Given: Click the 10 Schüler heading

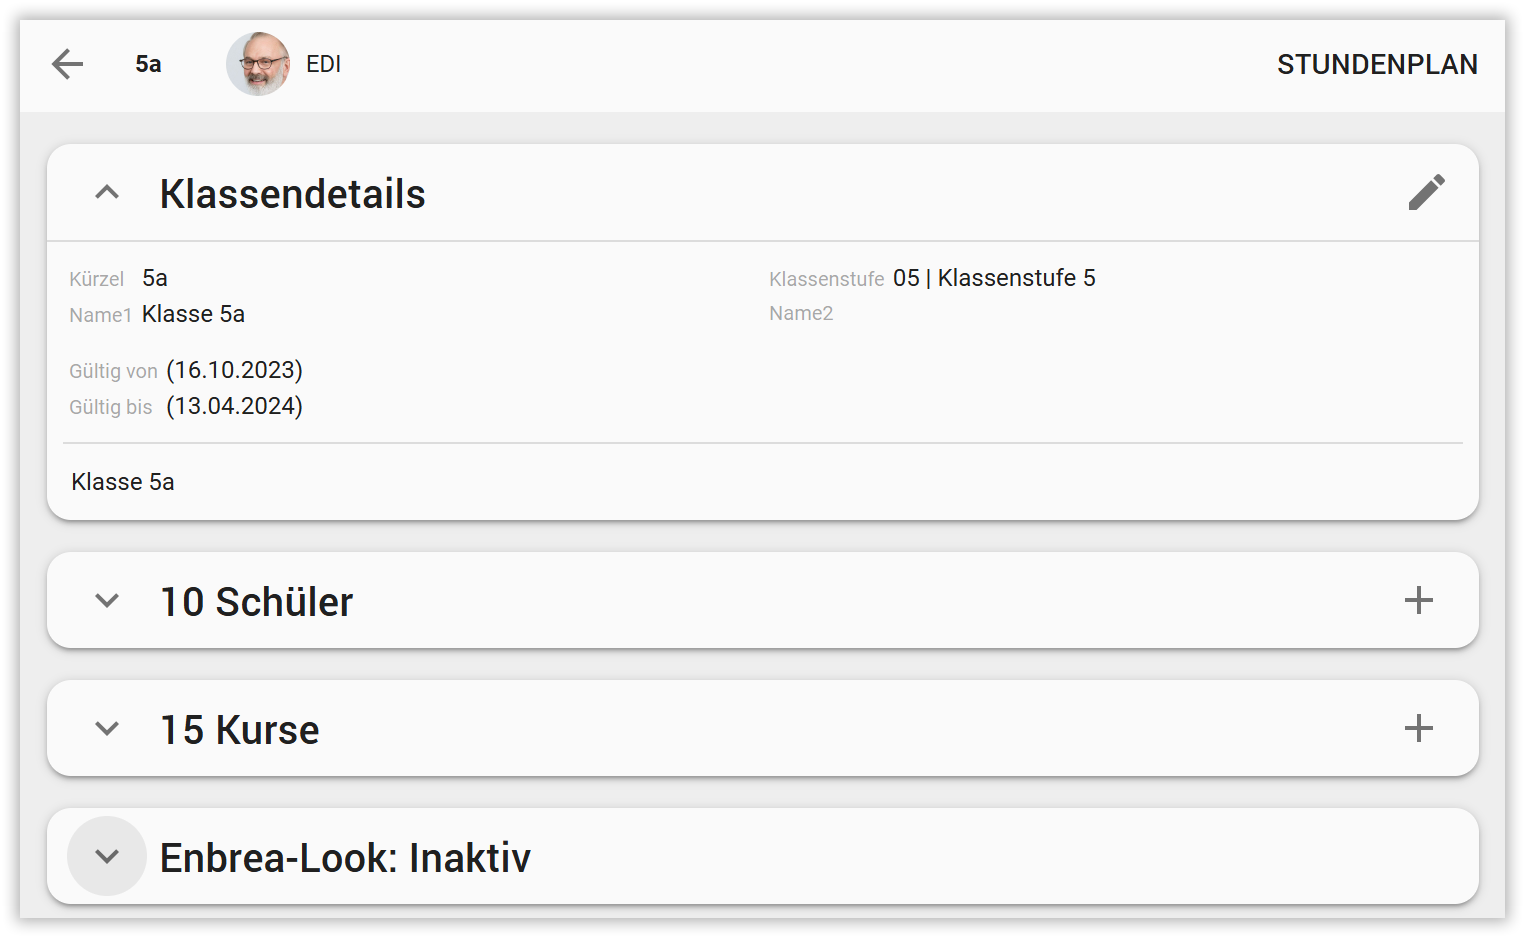Looking at the screenshot, I should point(256,601).
